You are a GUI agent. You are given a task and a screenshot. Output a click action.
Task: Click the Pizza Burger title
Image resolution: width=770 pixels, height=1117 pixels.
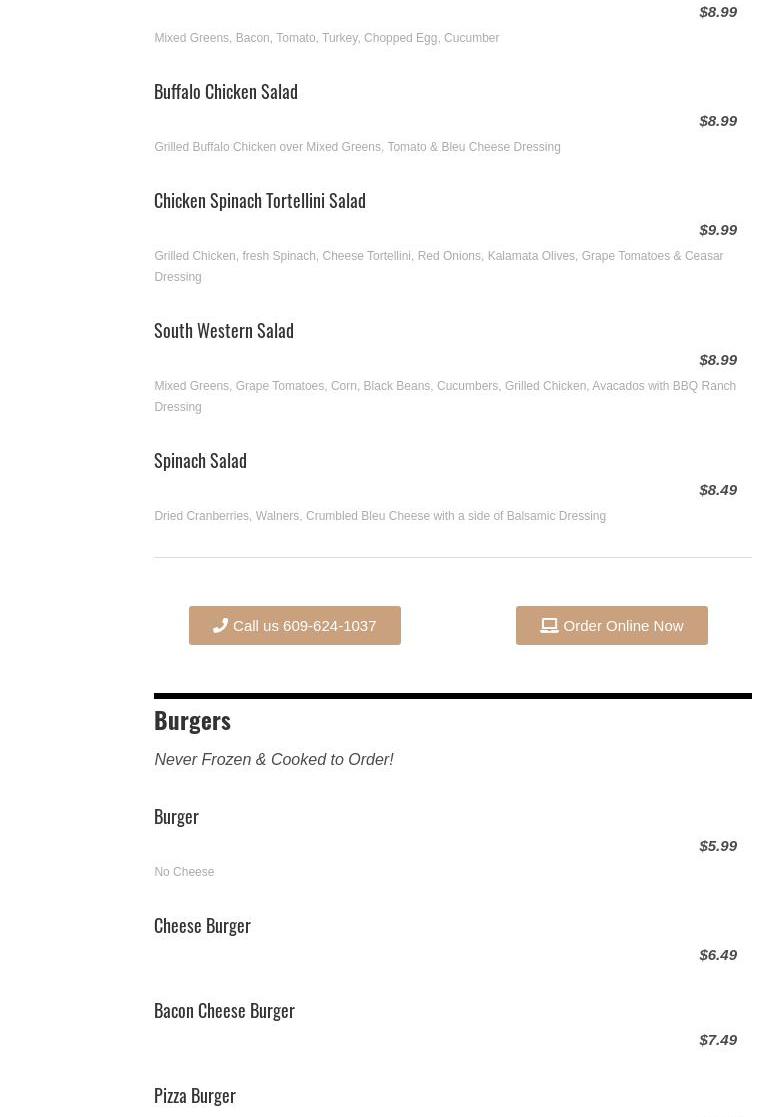195,1095
